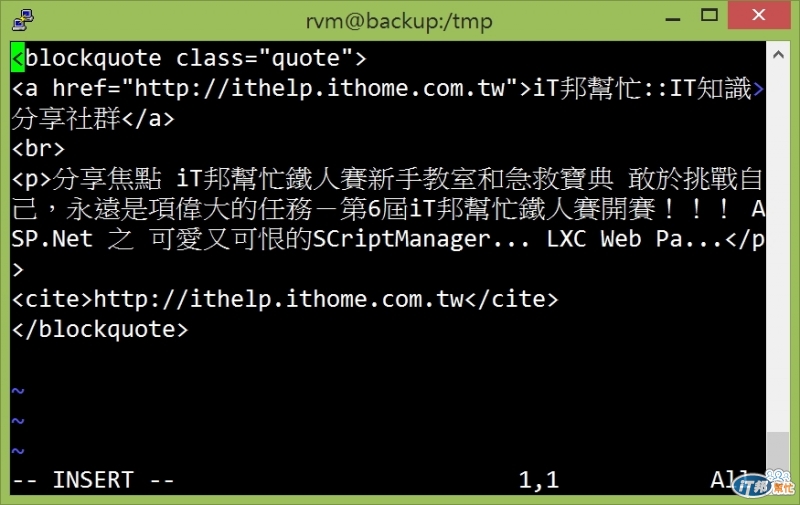Click the 1,1 cursor position indicator

point(539,480)
